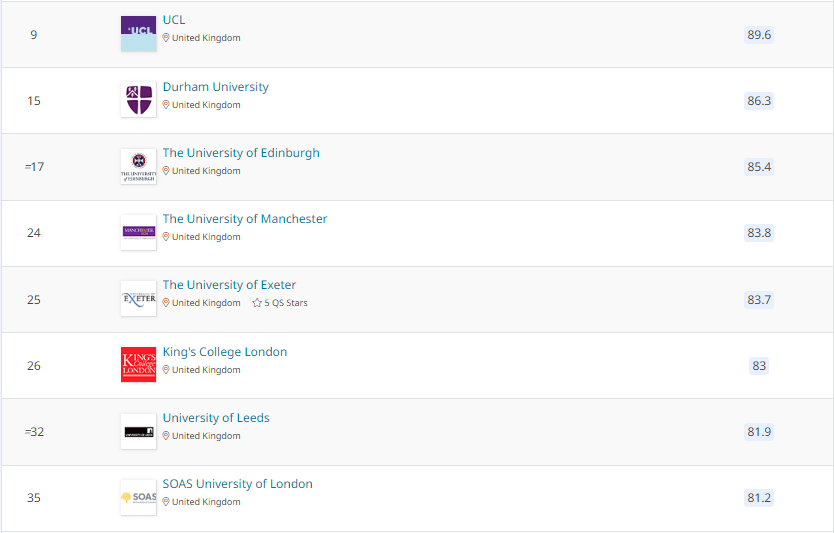Open The University of Manchester link
Image resolution: width=834 pixels, height=533 pixels.
coord(245,219)
